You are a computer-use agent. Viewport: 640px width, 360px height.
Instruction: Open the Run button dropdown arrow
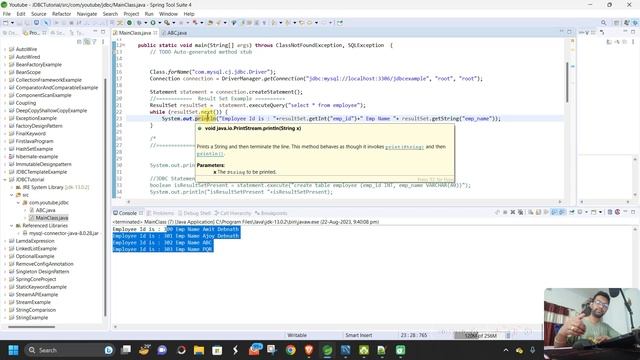159,23
